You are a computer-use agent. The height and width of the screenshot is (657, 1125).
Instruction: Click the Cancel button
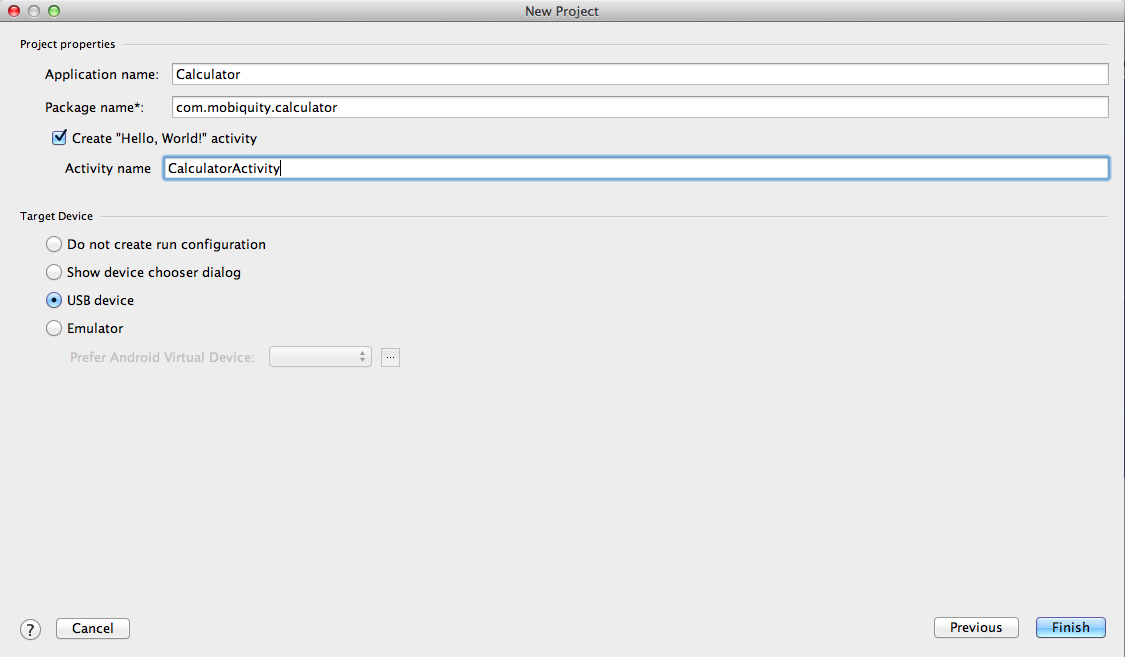[93, 628]
